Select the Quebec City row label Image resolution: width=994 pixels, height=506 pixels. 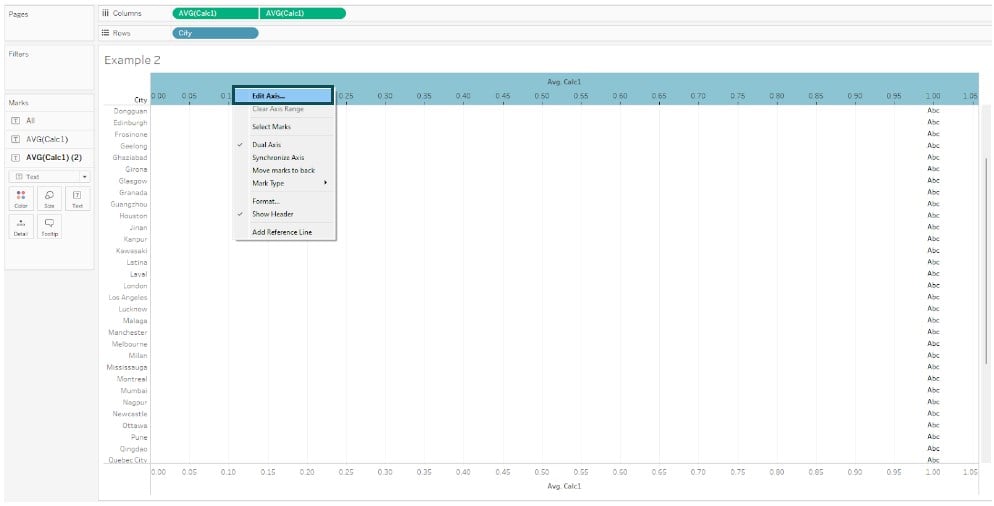(127, 460)
